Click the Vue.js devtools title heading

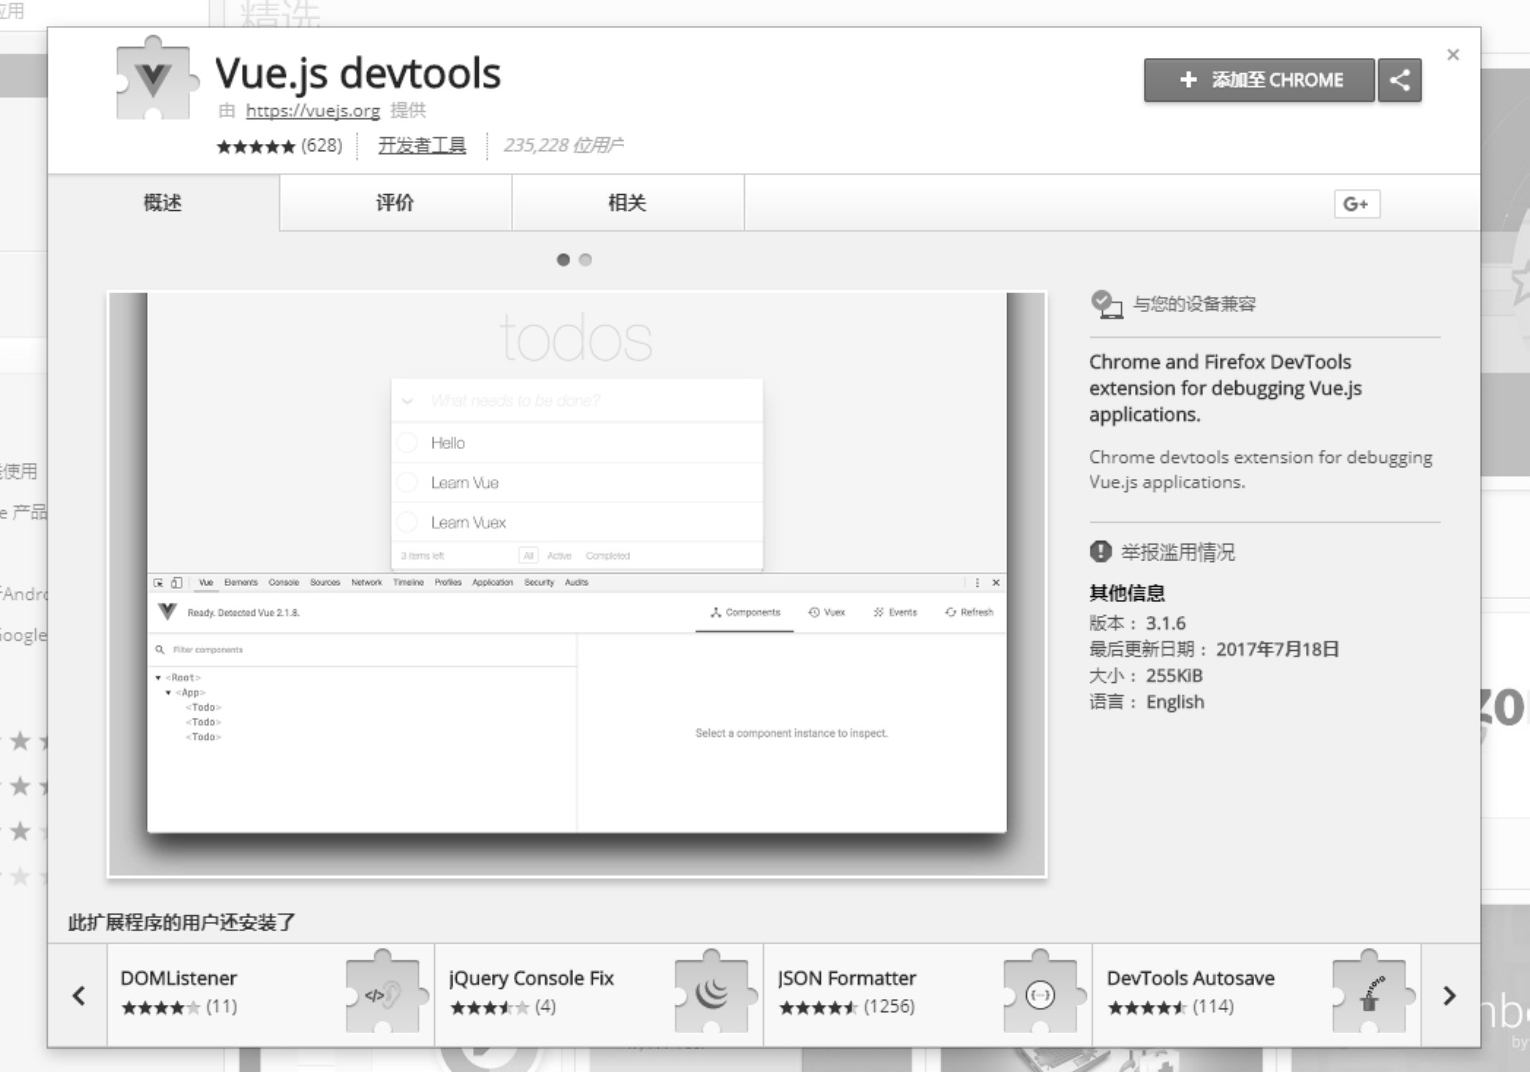[x=358, y=74]
